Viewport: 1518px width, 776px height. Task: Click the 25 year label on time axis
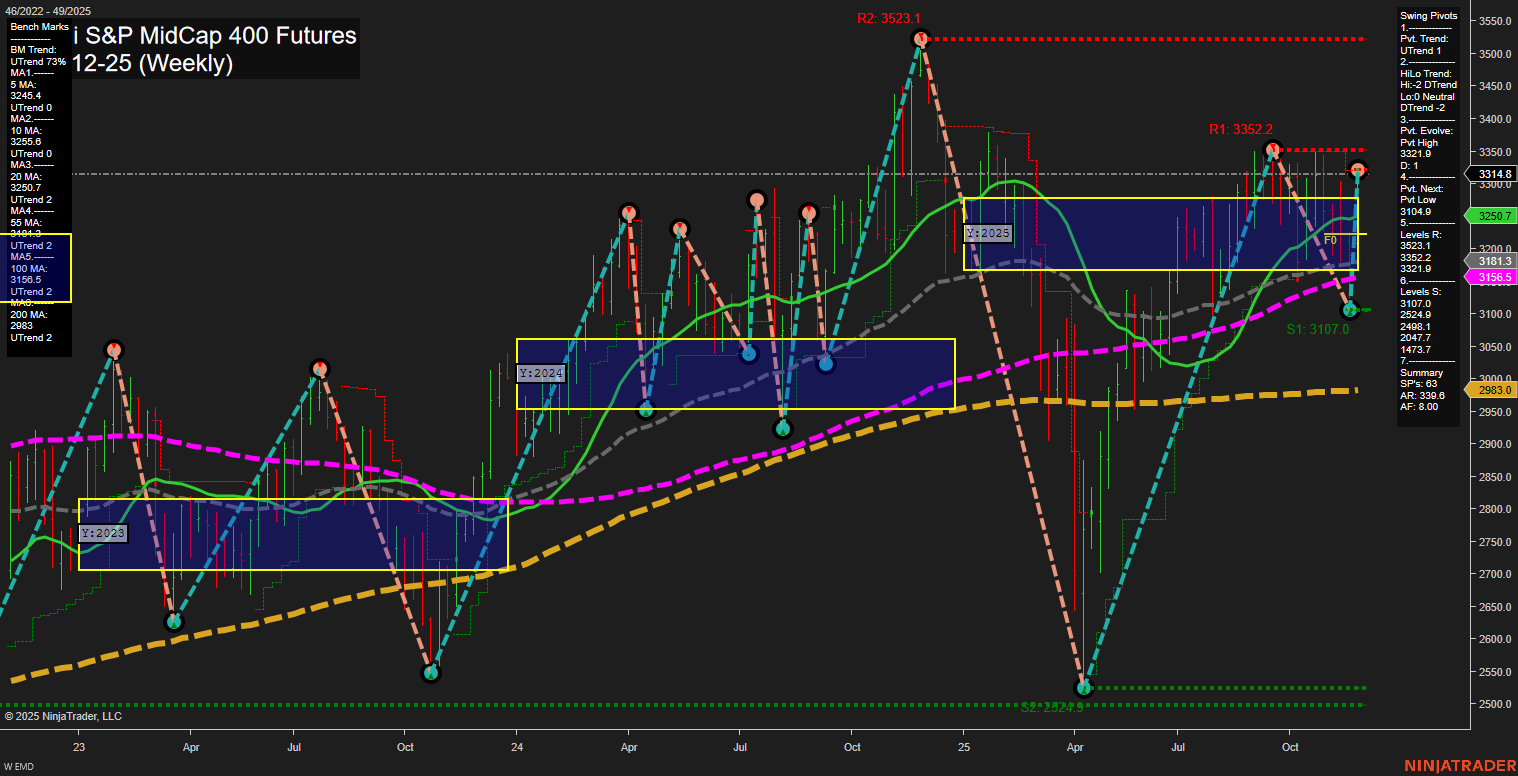pyautogui.click(x=963, y=747)
